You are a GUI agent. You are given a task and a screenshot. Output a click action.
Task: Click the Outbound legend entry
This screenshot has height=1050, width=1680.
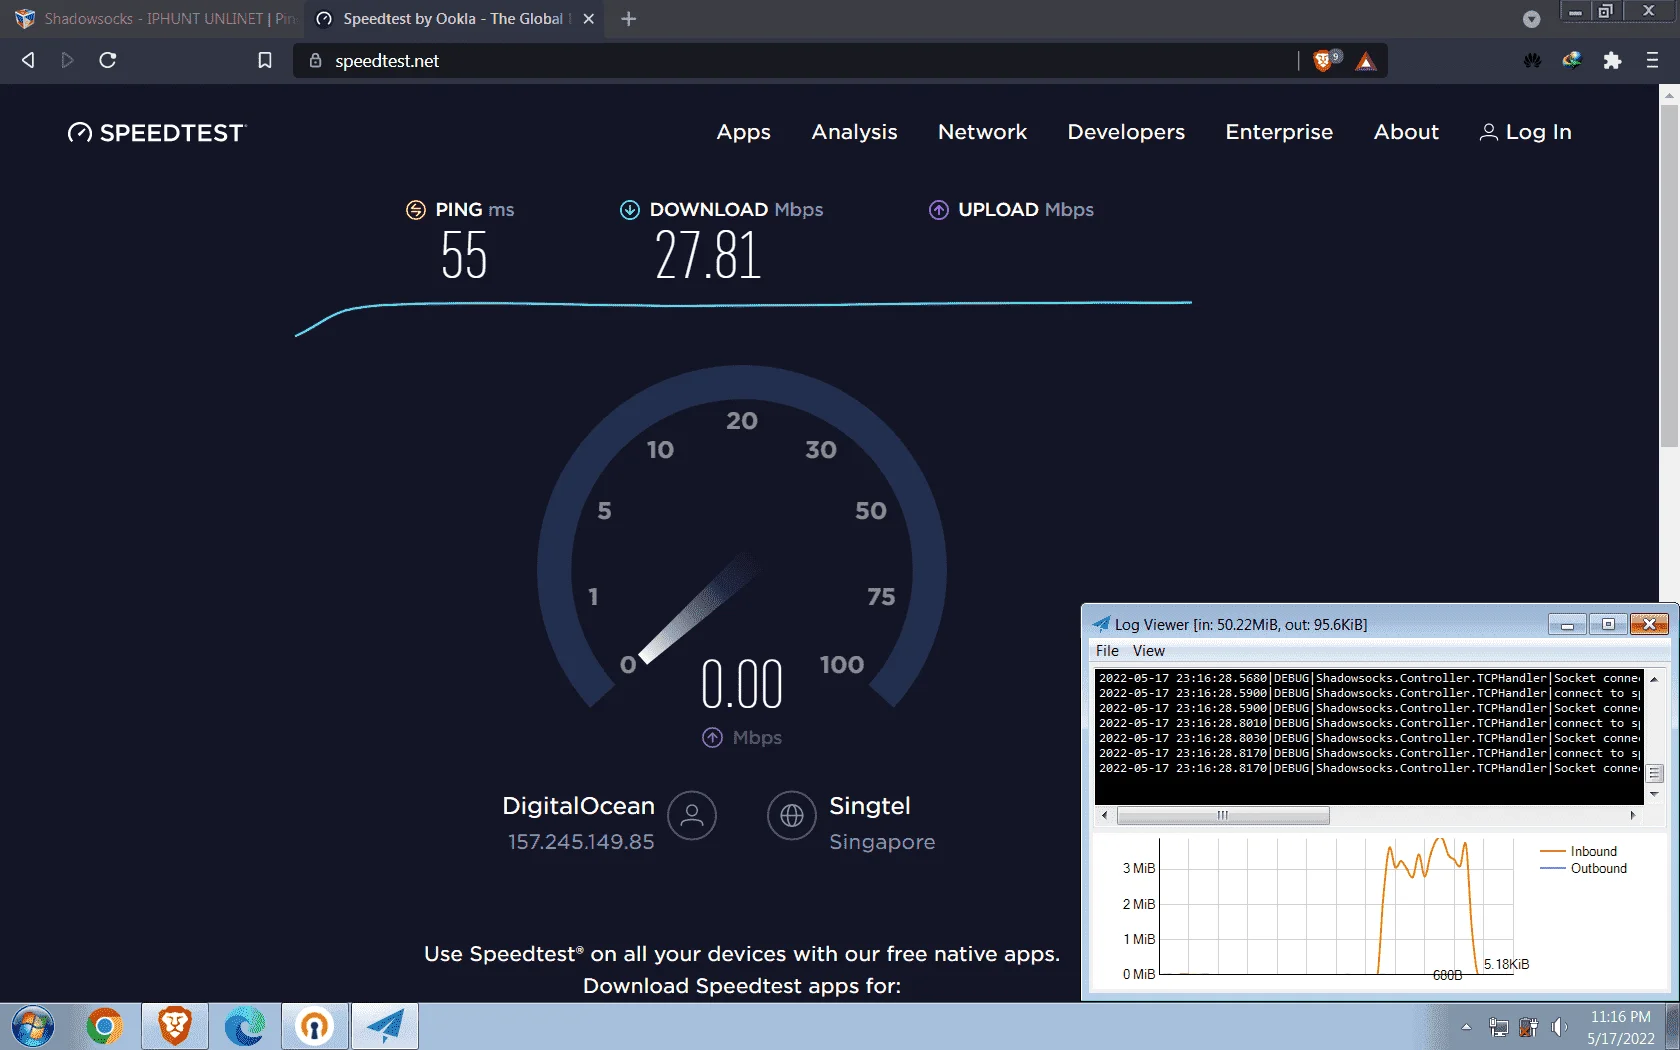pyautogui.click(x=1584, y=869)
